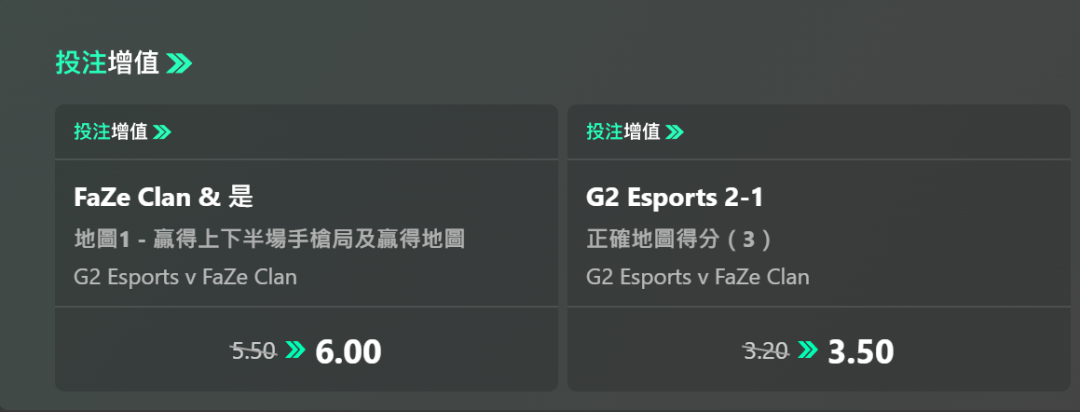Click the crossed-out 5.50 original odds
Viewport: 1080px width, 412px height.
(253, 351)
